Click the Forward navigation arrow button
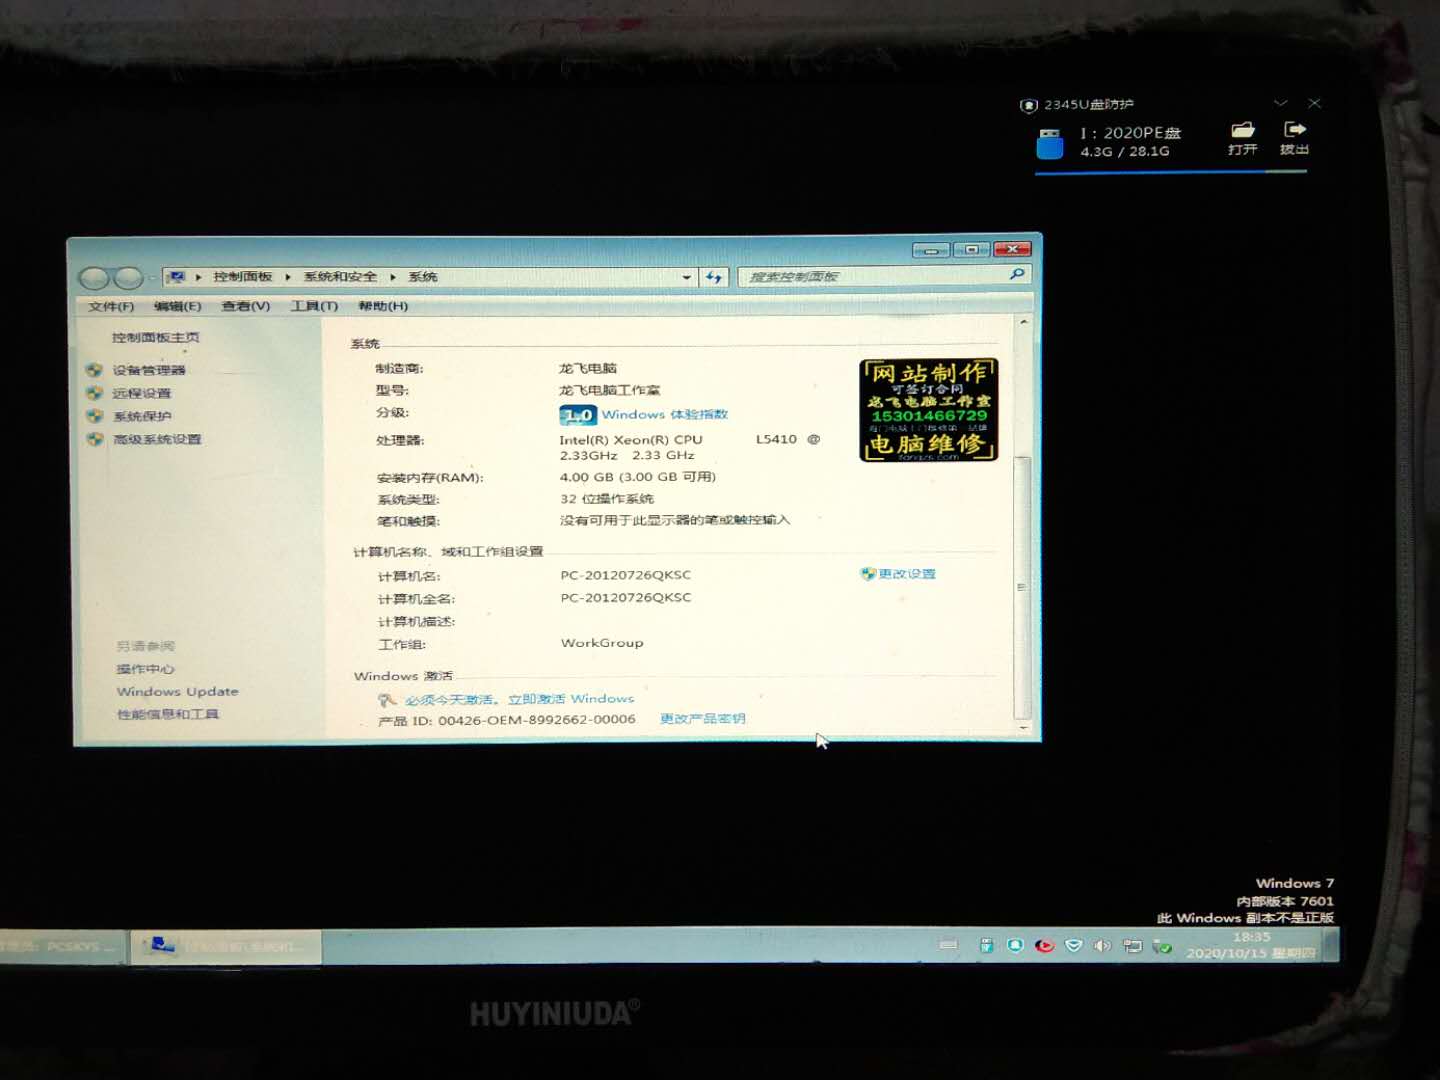1440x1080 pixels. (129, 278)
